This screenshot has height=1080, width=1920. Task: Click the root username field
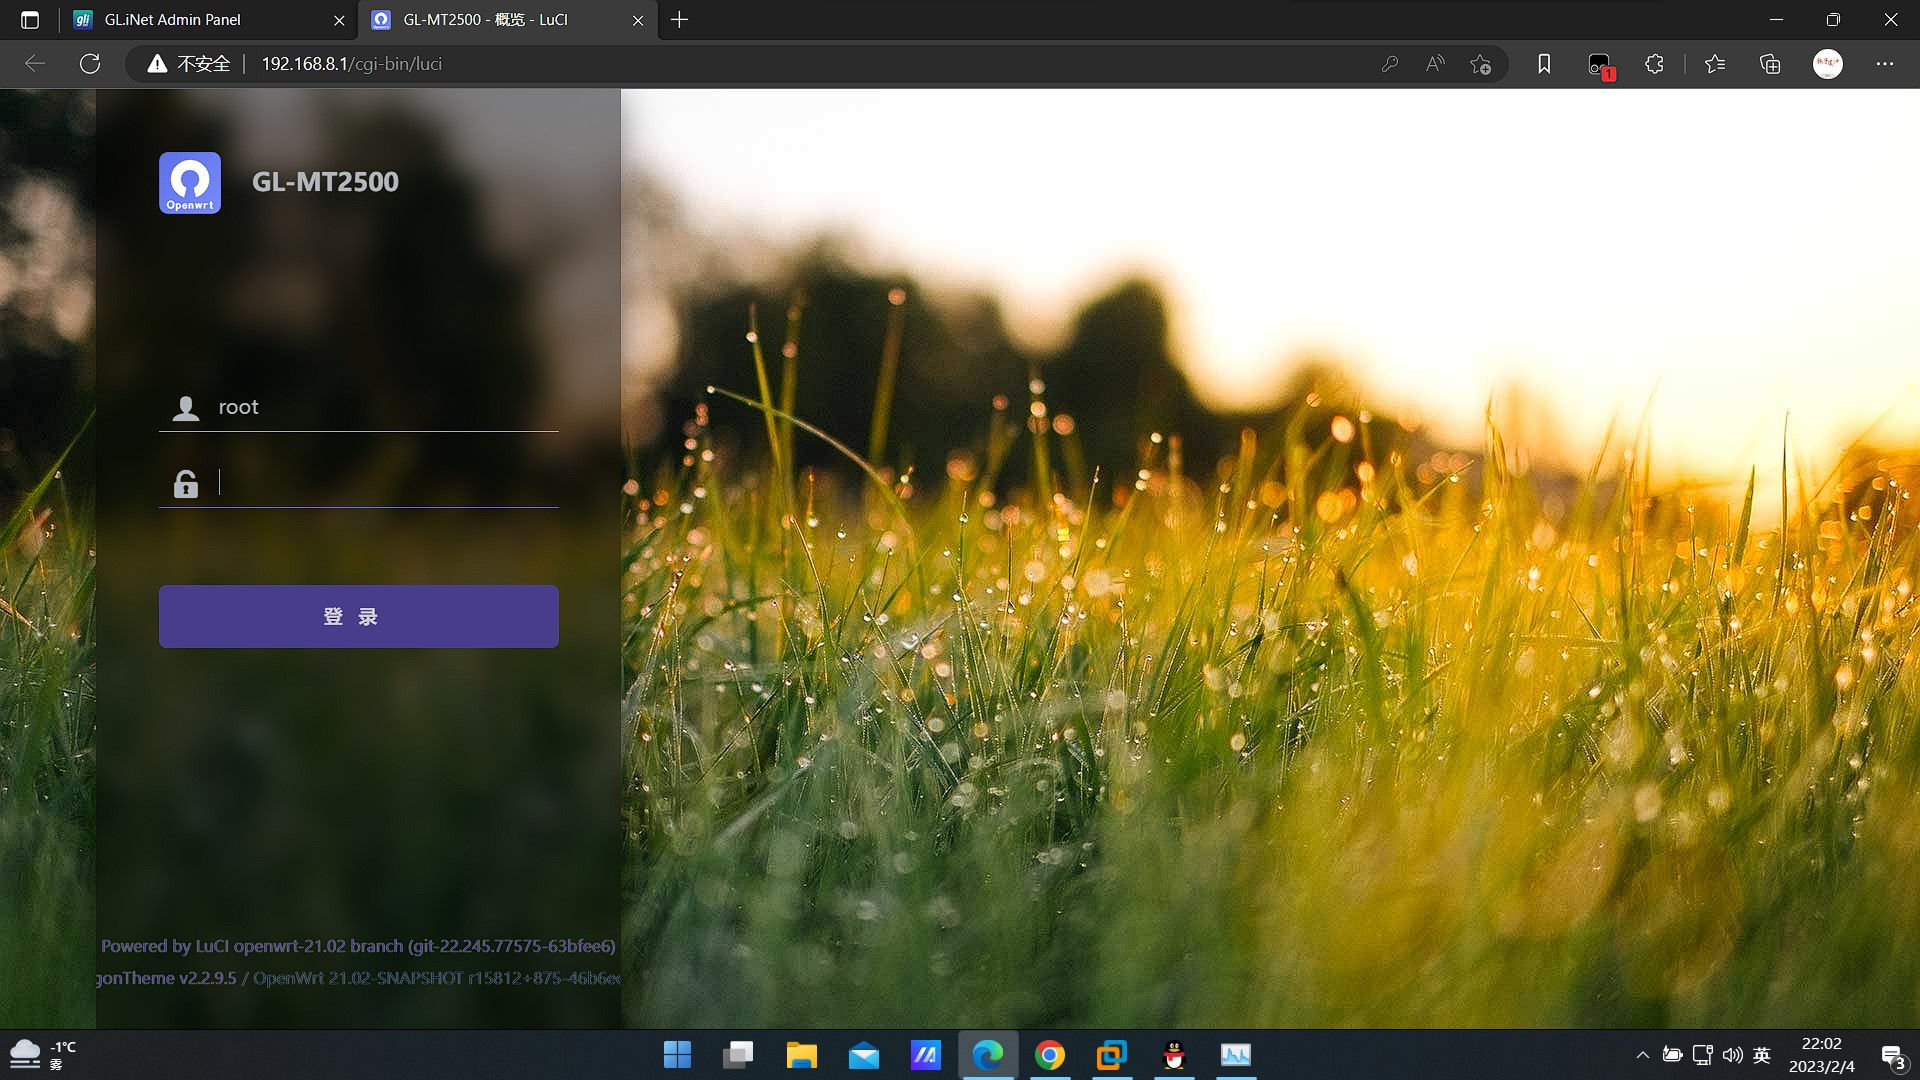tap(385, 407)
